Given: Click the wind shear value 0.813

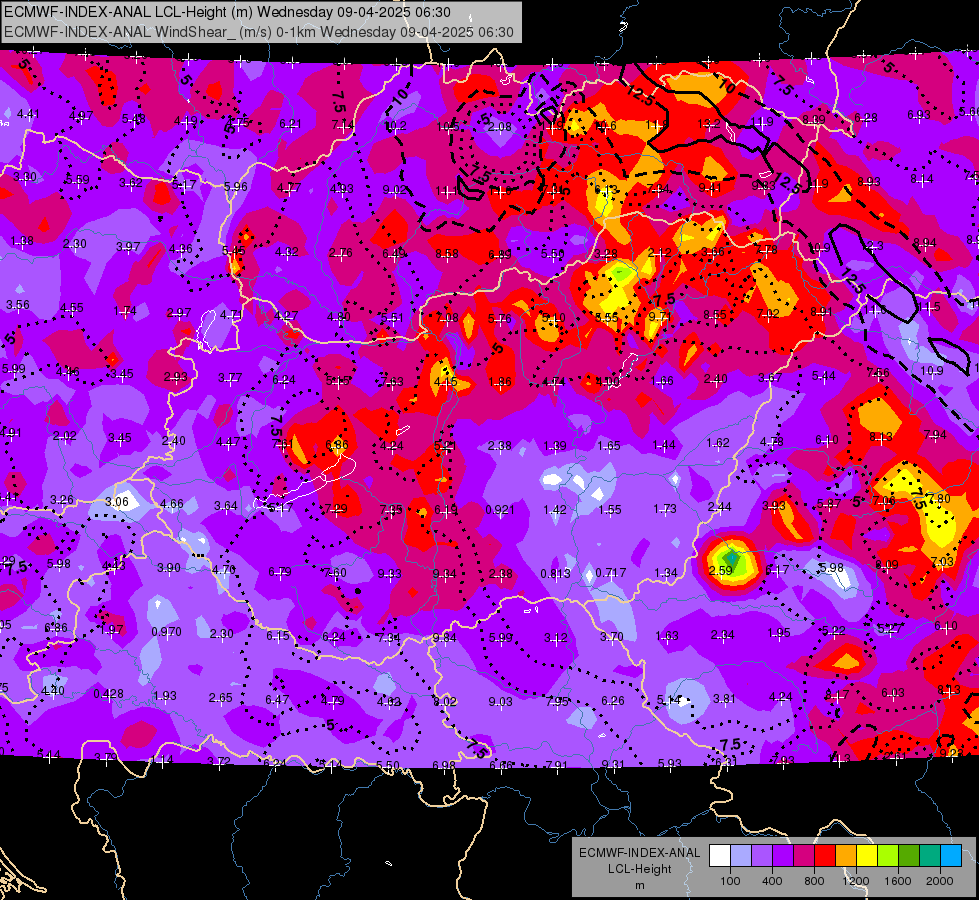Looking at the screenshot, I should click(555, 573).
